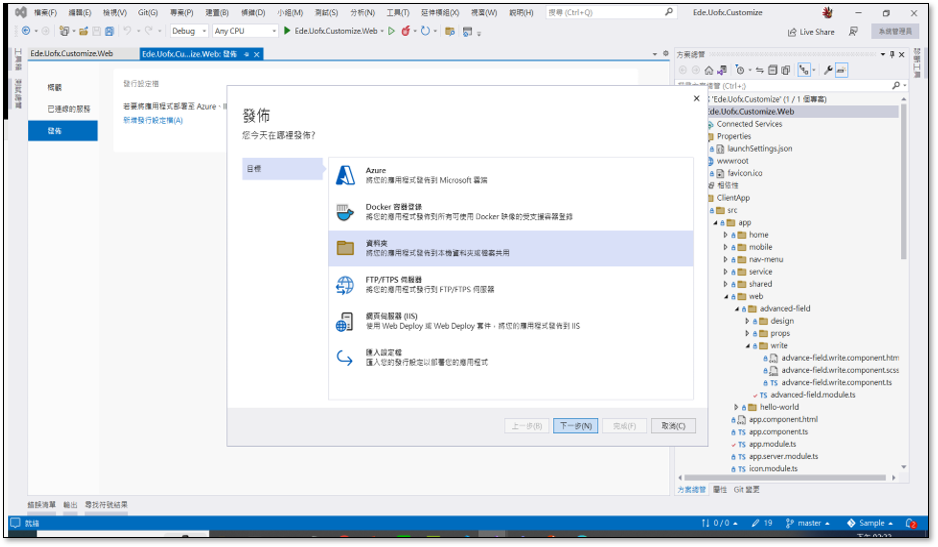Click Sync with Active Document arrows icon
Image resolution: width=938 pixels, height=547 pixels.
(x=760, y=71)
